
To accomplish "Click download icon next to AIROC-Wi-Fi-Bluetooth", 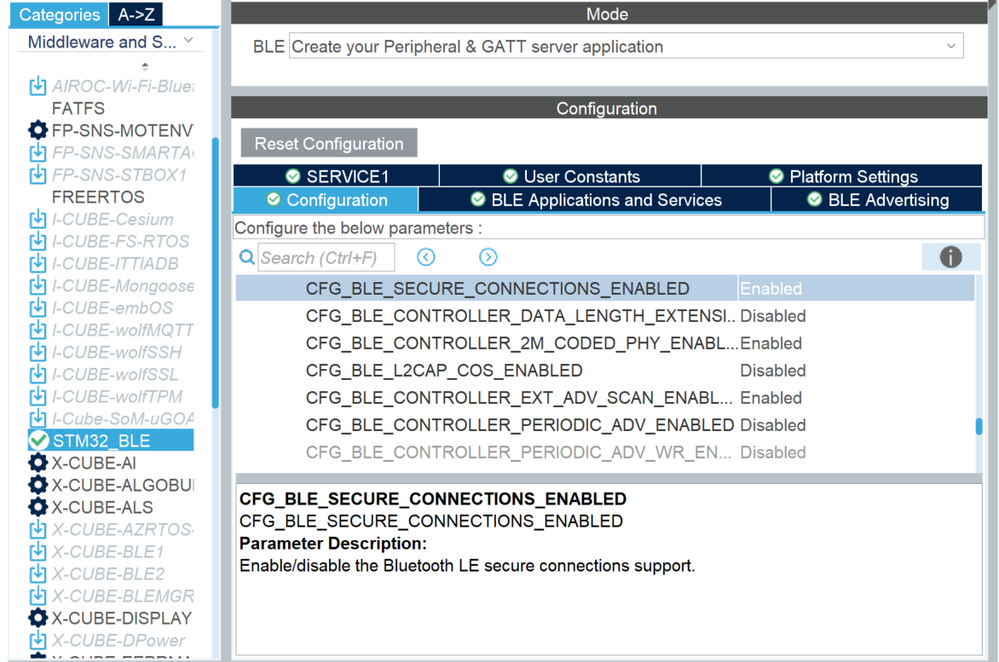I will (x=38, y=86).
